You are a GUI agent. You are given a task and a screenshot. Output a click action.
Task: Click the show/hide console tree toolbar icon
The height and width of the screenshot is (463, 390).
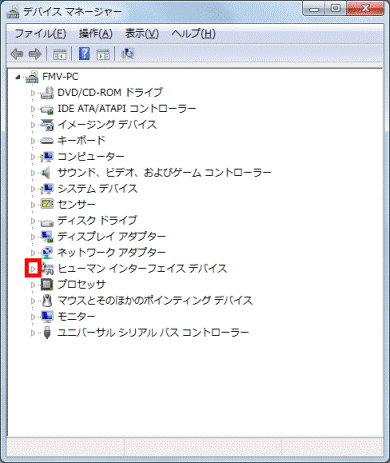tap(60, 54)
